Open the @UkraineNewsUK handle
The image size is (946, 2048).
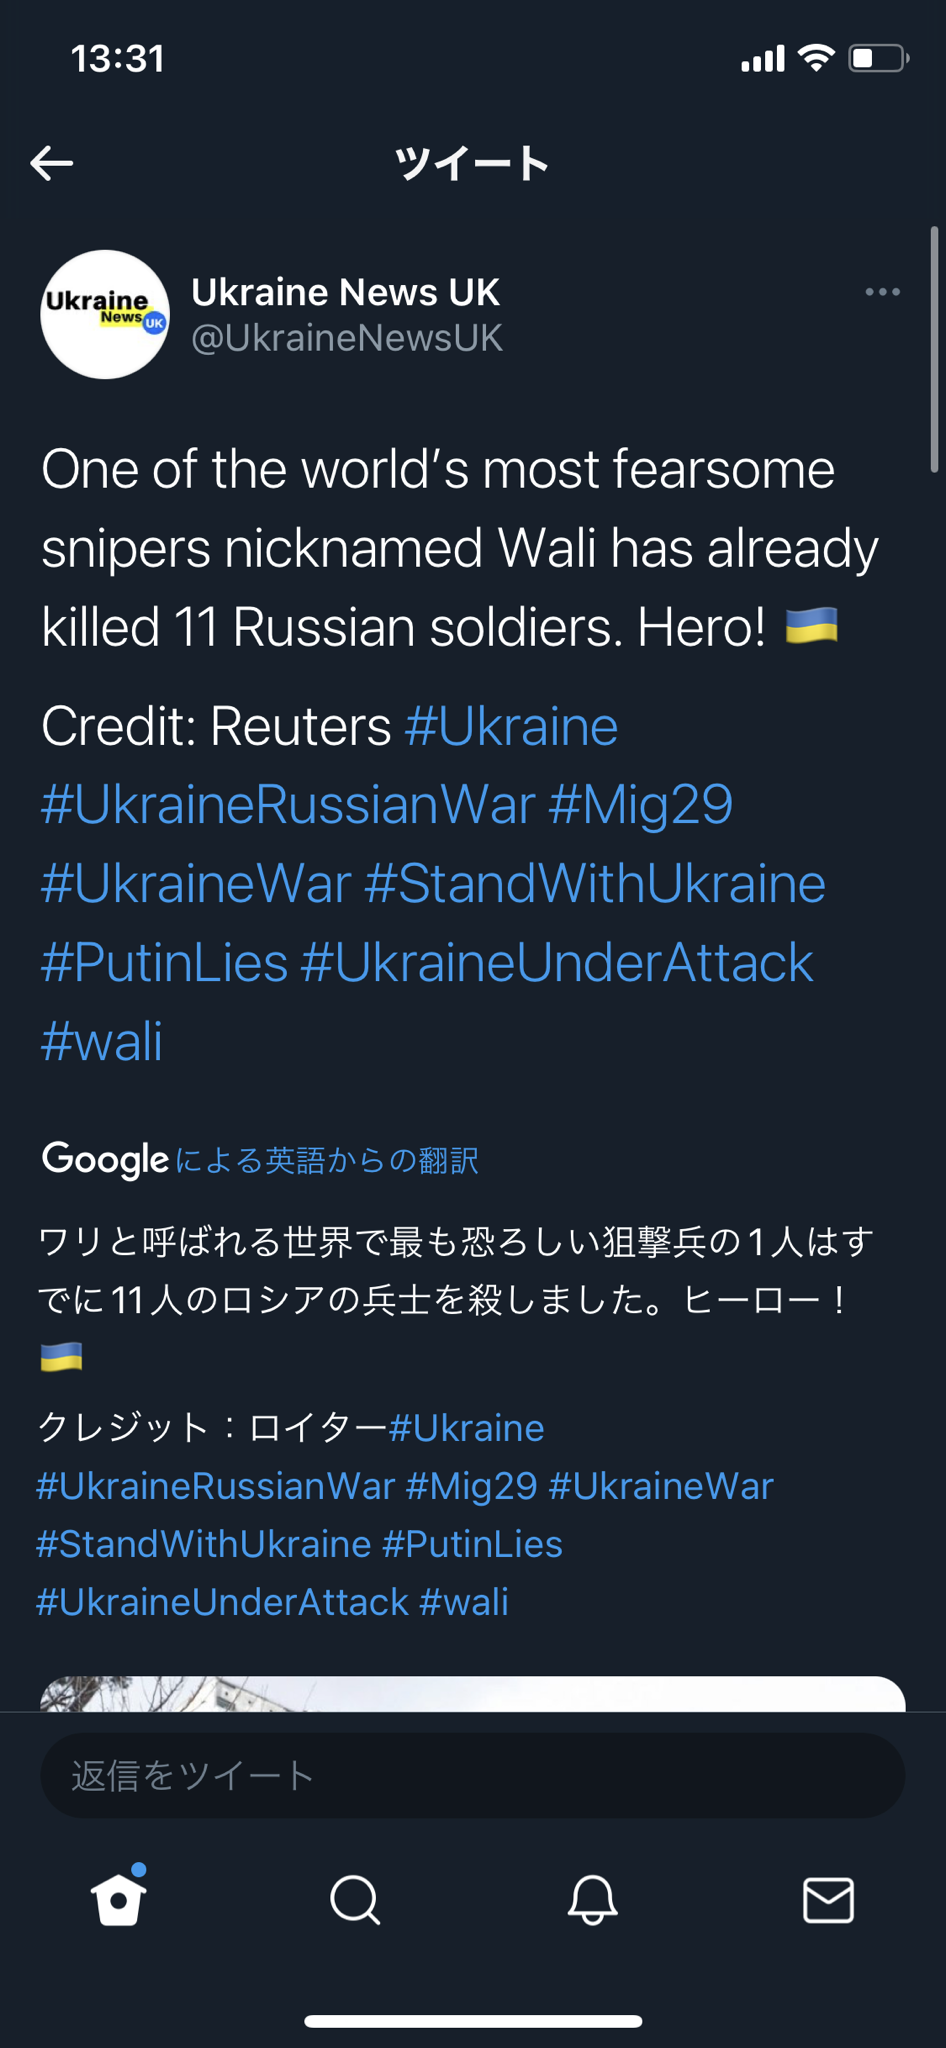346,338
